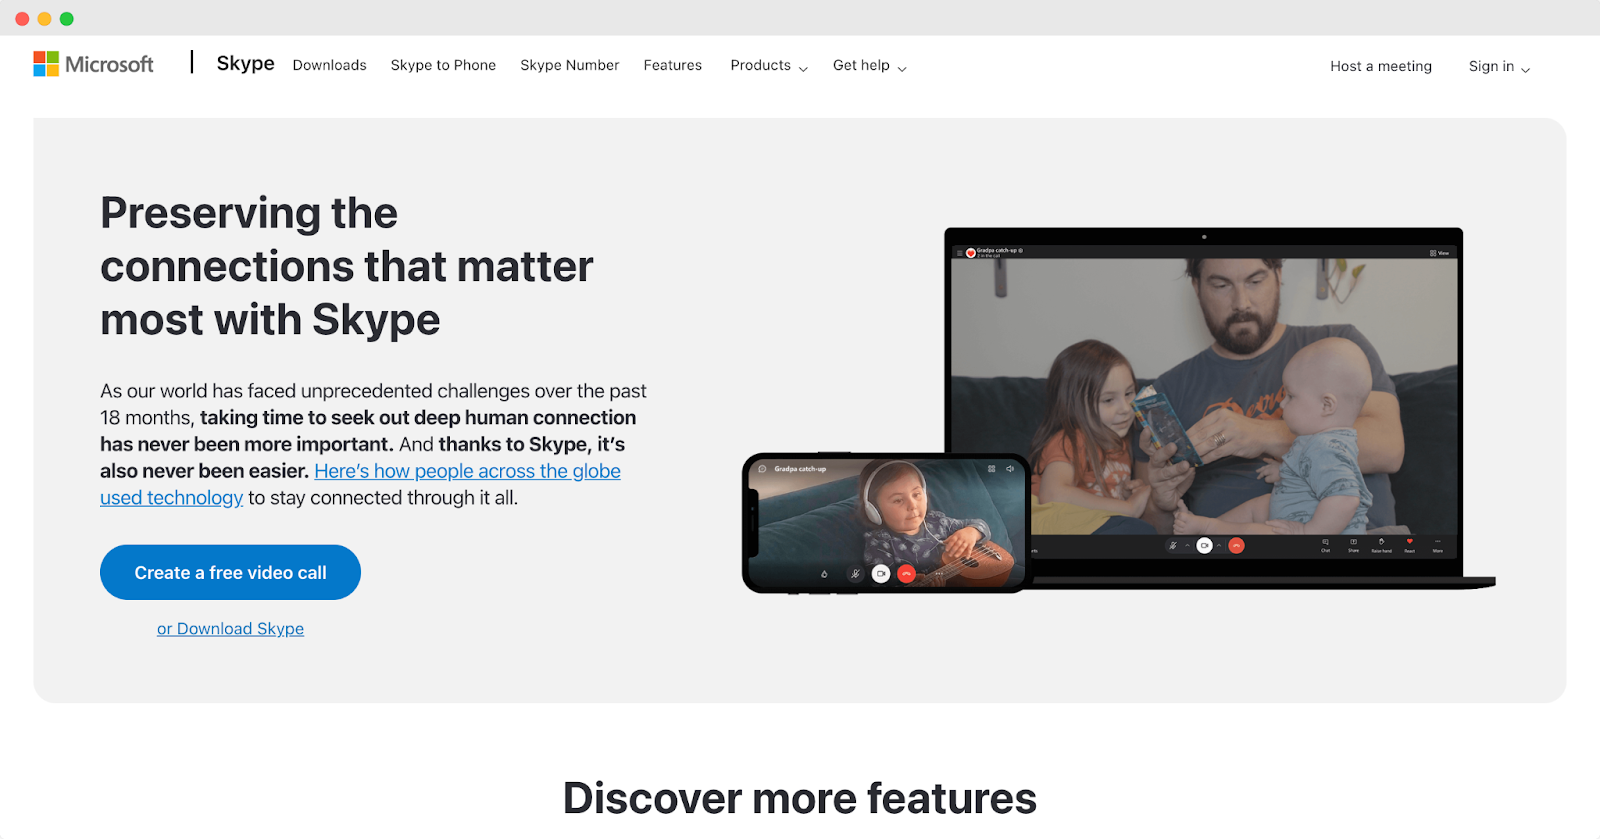Click the laptop mockup's muted microphone icon
The height and width of the screenshot is (839, 1600).
click(x=1173, y=545)
